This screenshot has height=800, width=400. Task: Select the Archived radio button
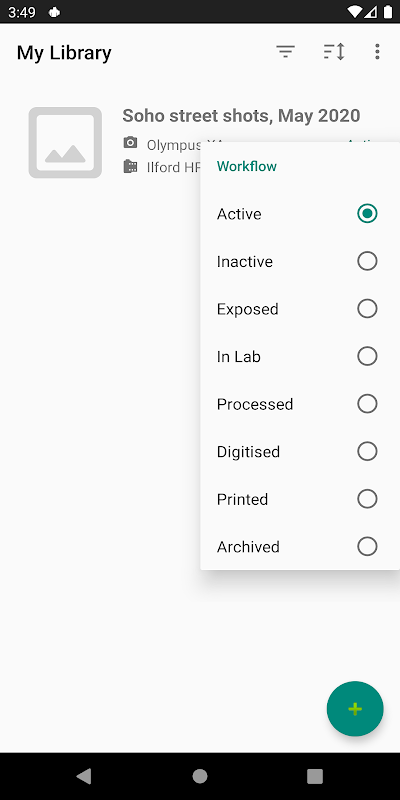367,546
